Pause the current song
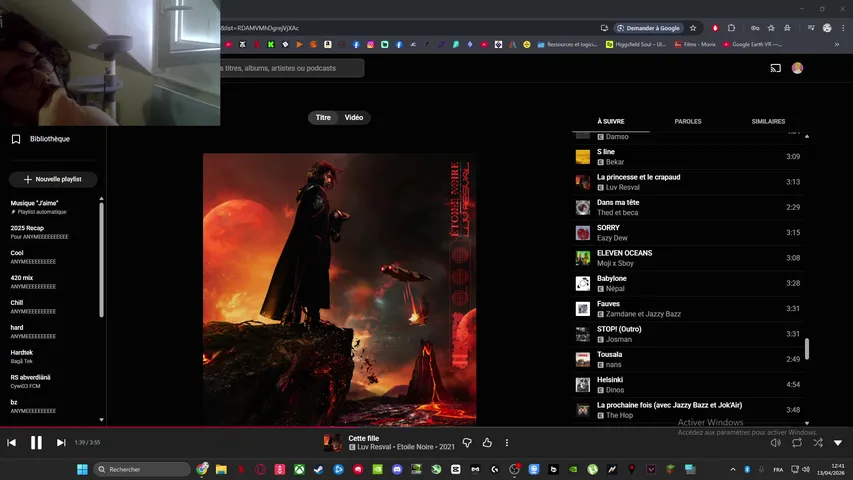This screenshot has height=480, width=853. coord(36,443)
